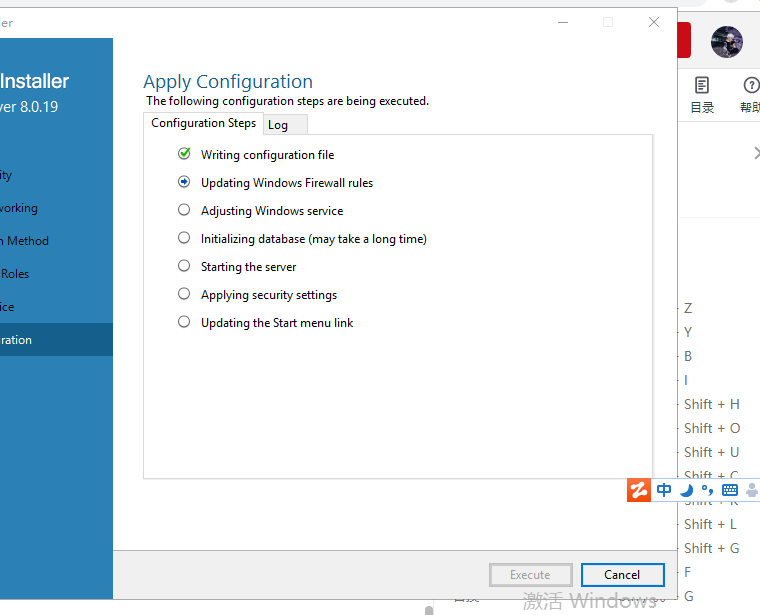
Task: Select the Roles item in installer sidebar
Action: click(x=56, y=274)
